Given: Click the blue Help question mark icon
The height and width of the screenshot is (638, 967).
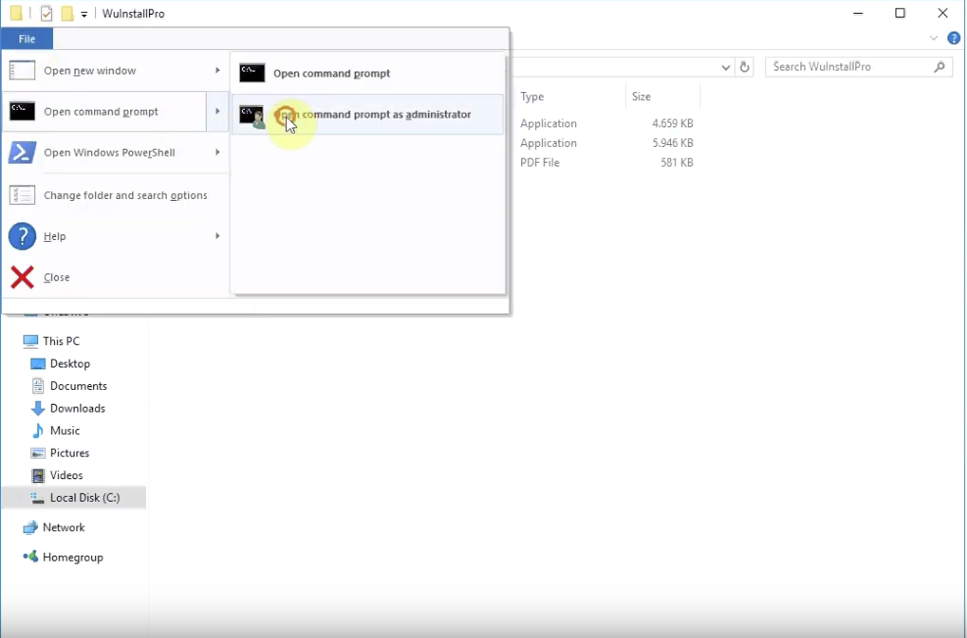Looking at the screenshot, I should click(22, 237).
